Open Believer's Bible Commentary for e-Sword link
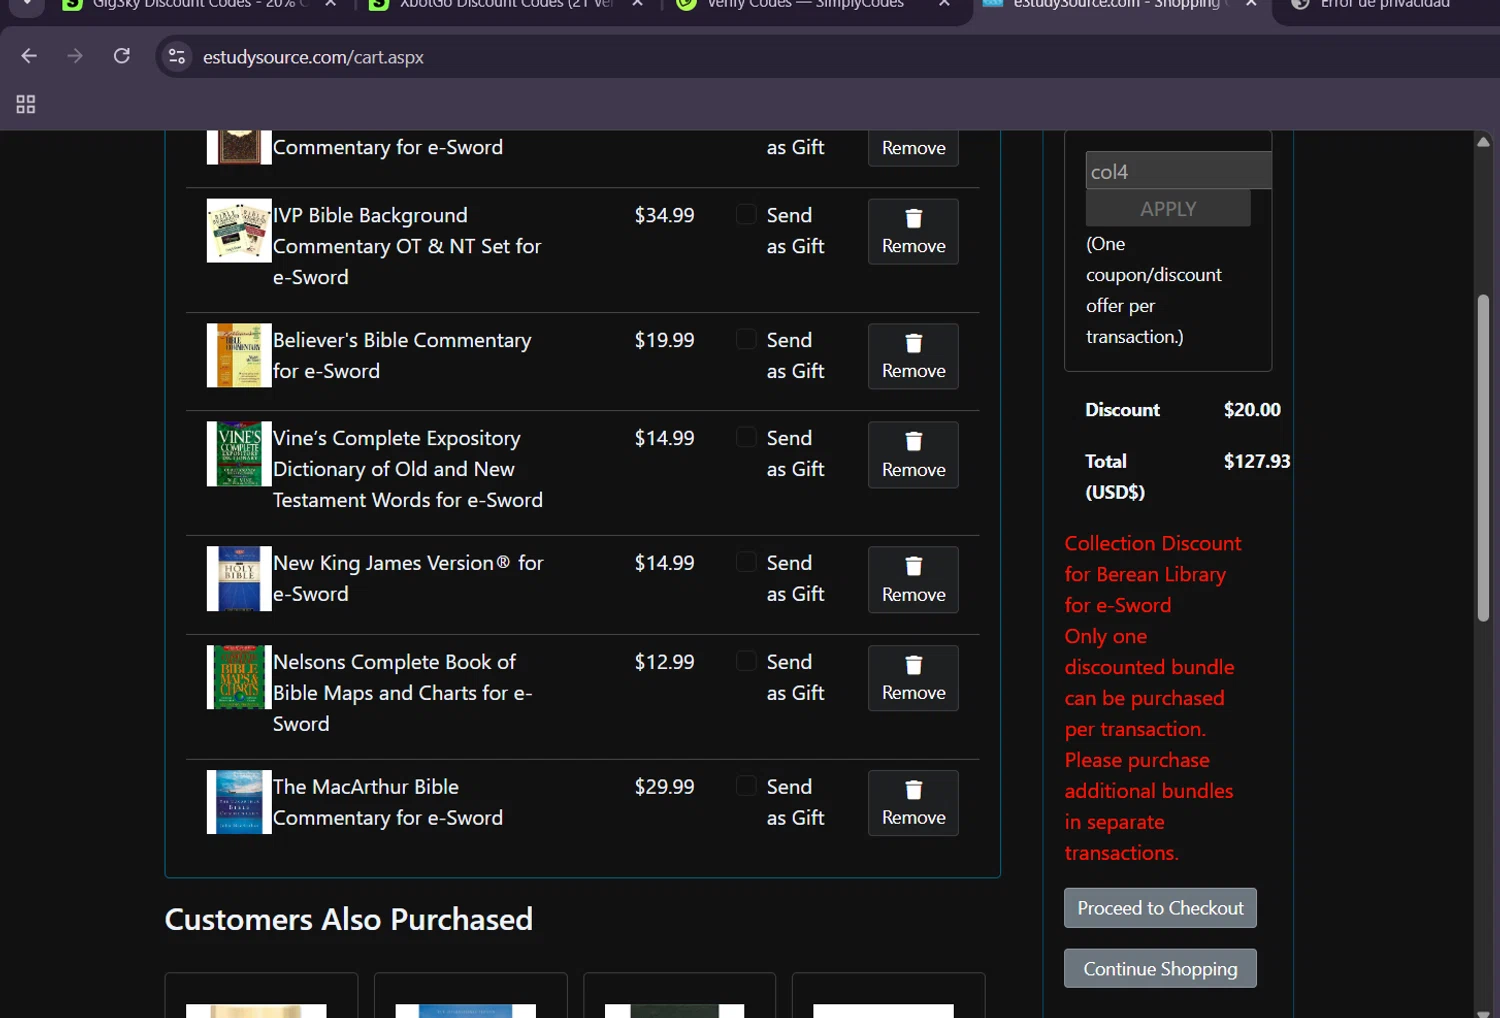 coord(402,355)
